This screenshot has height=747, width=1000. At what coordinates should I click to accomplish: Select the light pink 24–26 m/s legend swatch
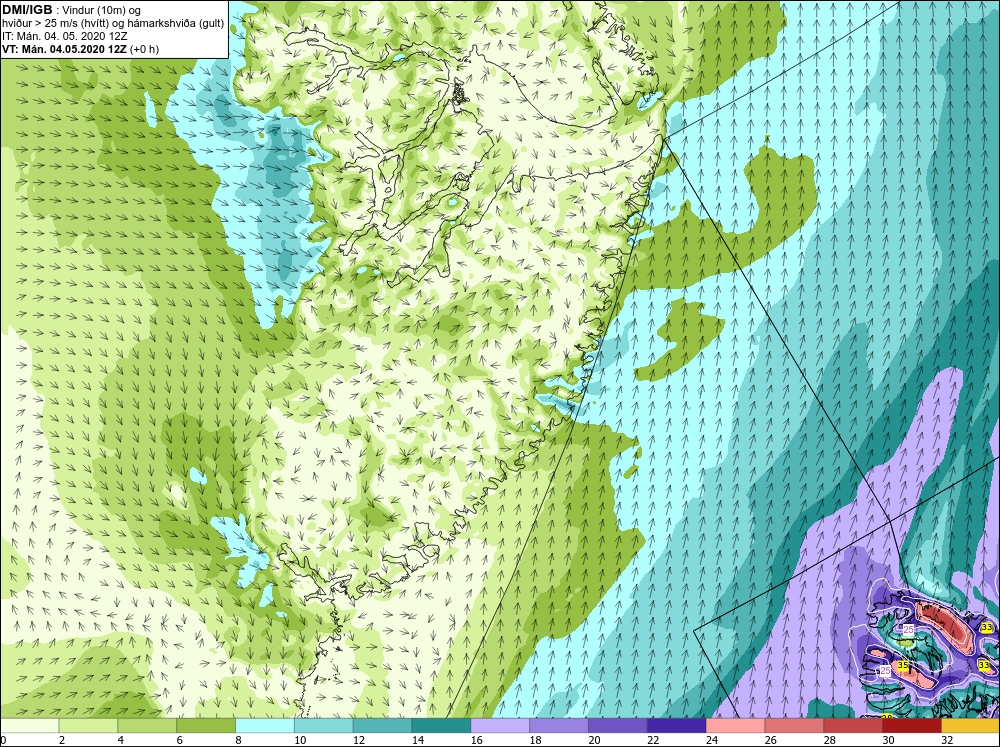(x=735, y=726)
